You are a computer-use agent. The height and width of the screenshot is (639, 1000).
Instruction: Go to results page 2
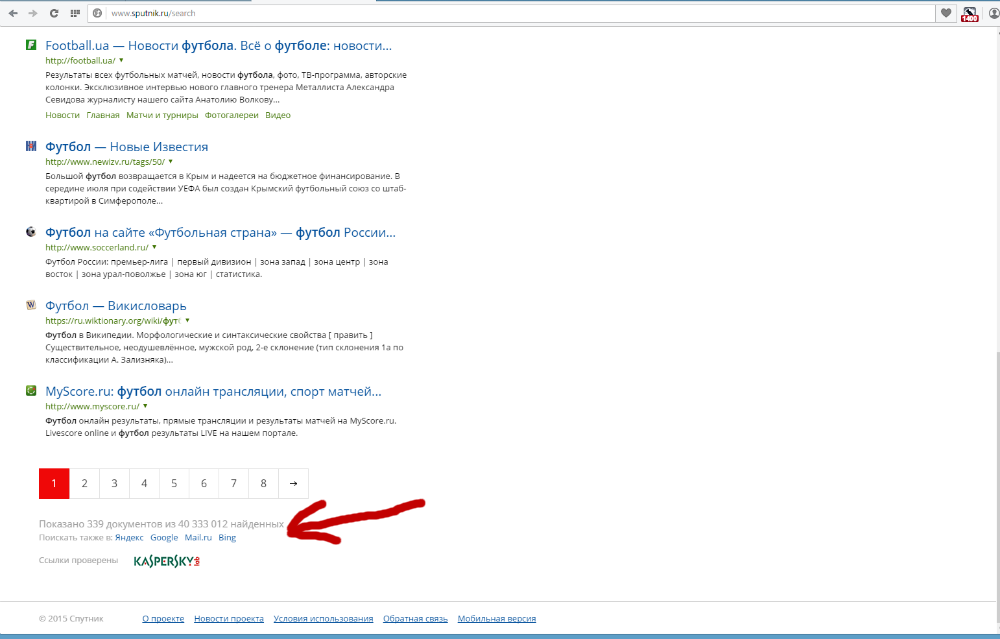84,483
